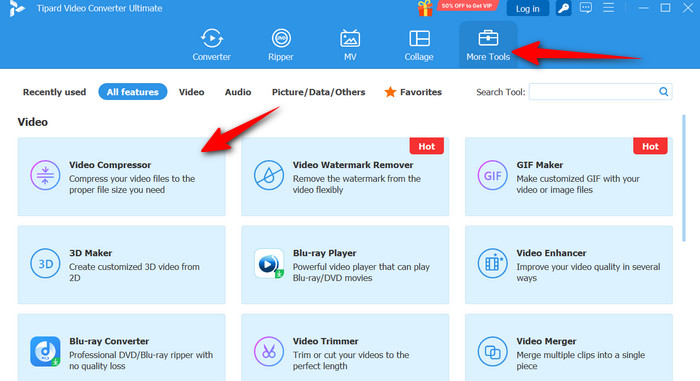Click the Hot badge on Watermark Remover
Image resolution: width=700 pixels, height=381 pixels.
[426, 146]
